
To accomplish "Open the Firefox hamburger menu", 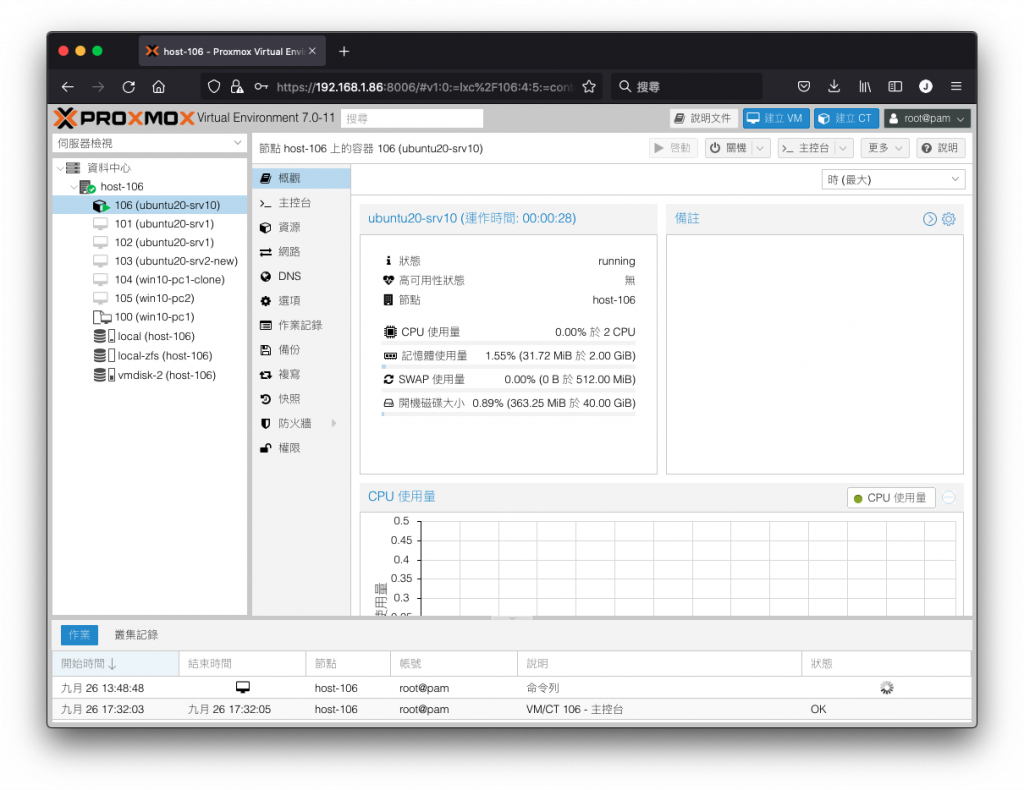I will click(x=956, y=87).
